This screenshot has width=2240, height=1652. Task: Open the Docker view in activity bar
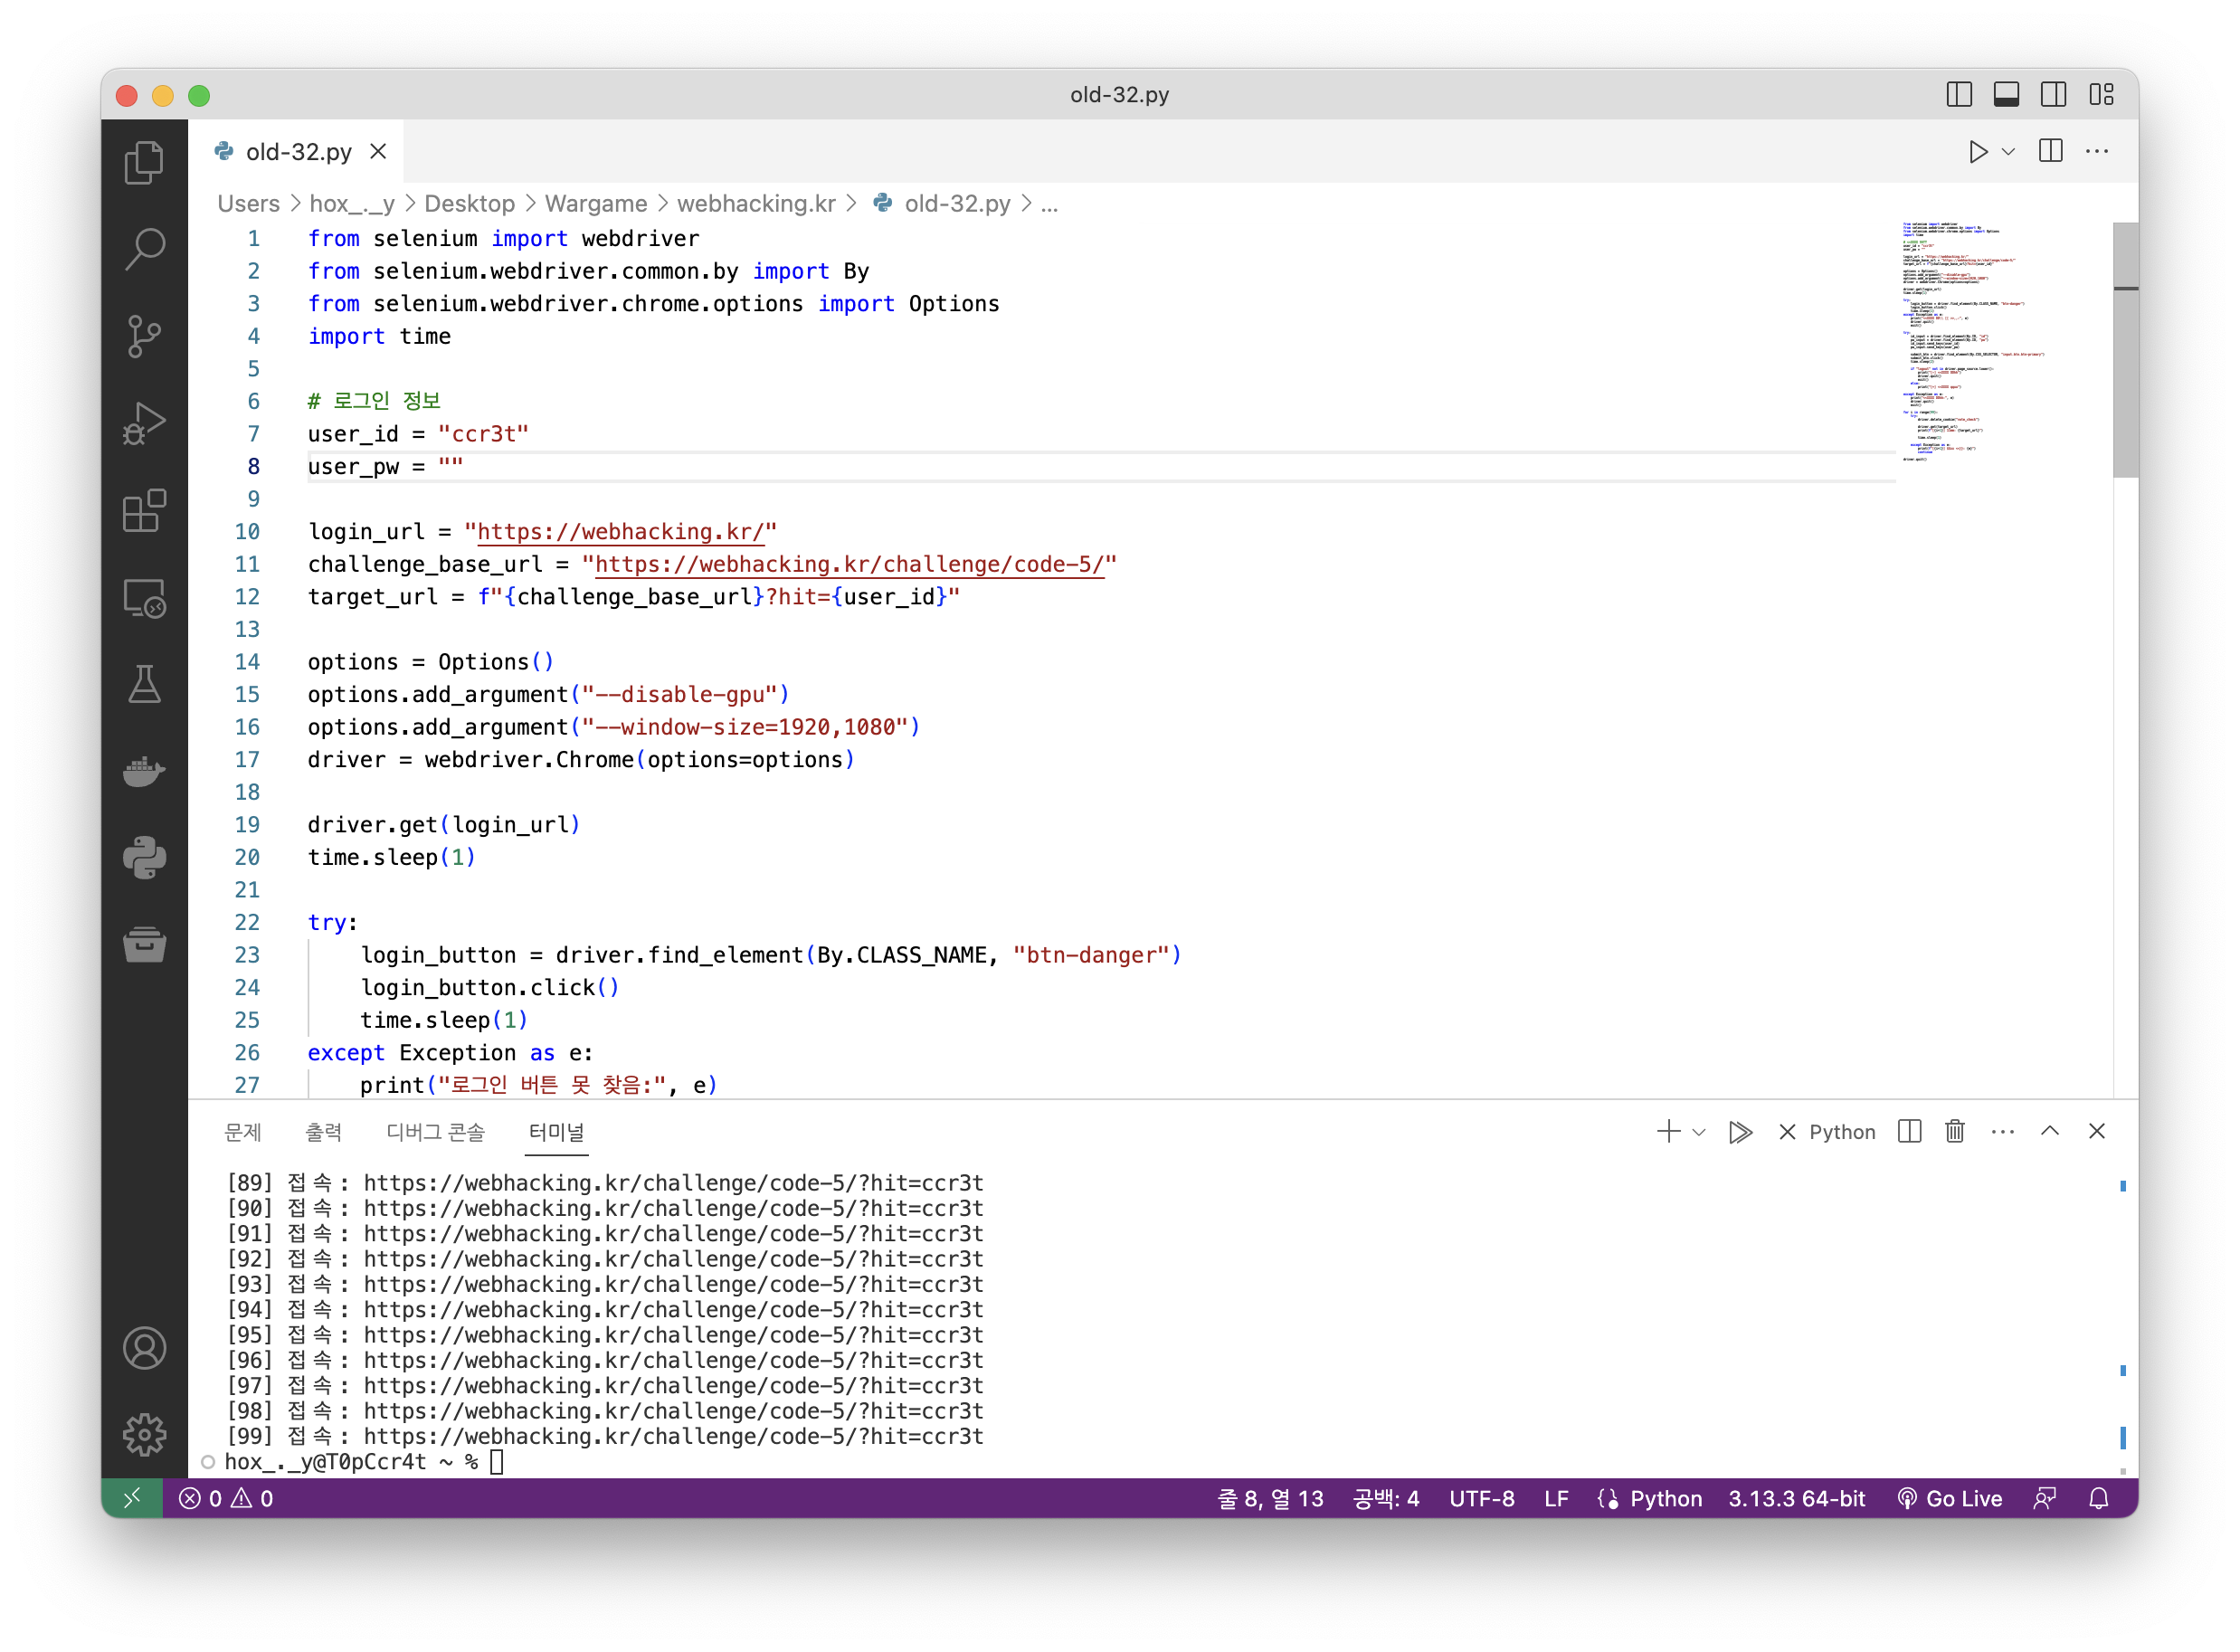click(x=144, y=771)
